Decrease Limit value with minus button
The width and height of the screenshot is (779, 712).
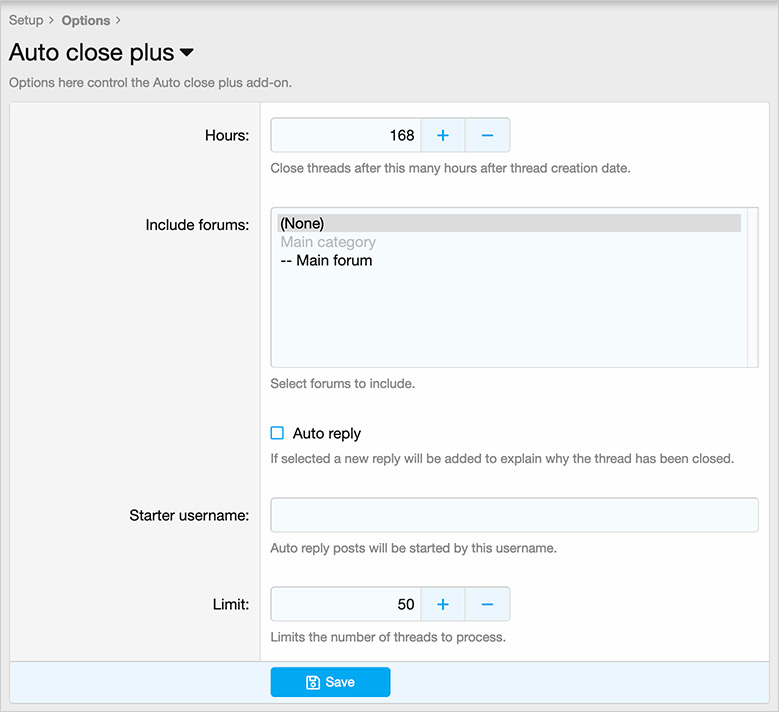(x=487, y=604)
